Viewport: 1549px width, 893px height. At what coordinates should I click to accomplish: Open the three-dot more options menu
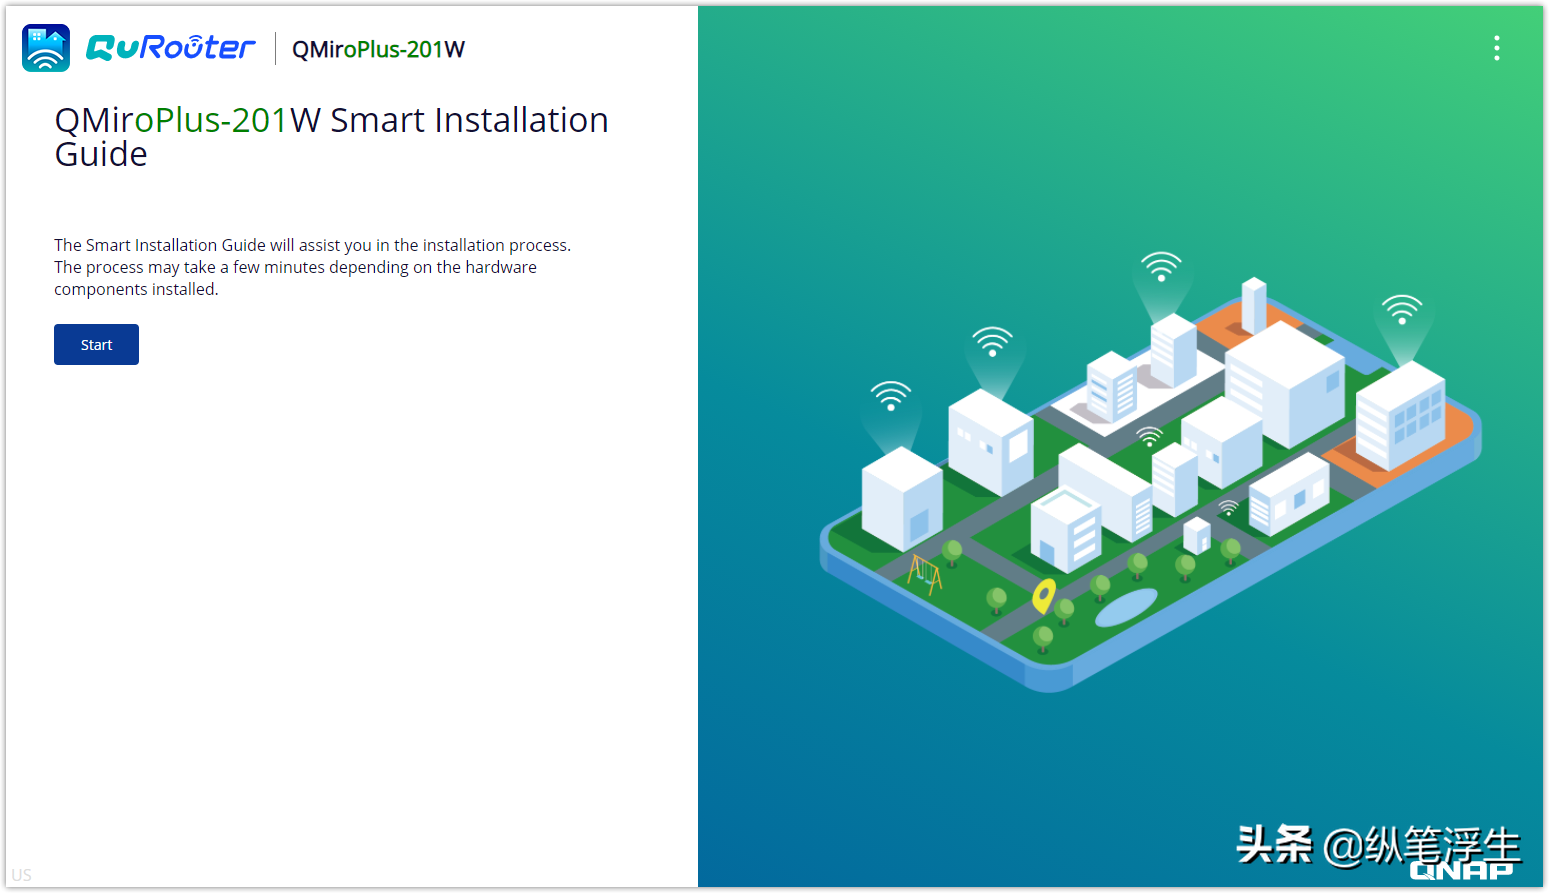click(1496, 48)
